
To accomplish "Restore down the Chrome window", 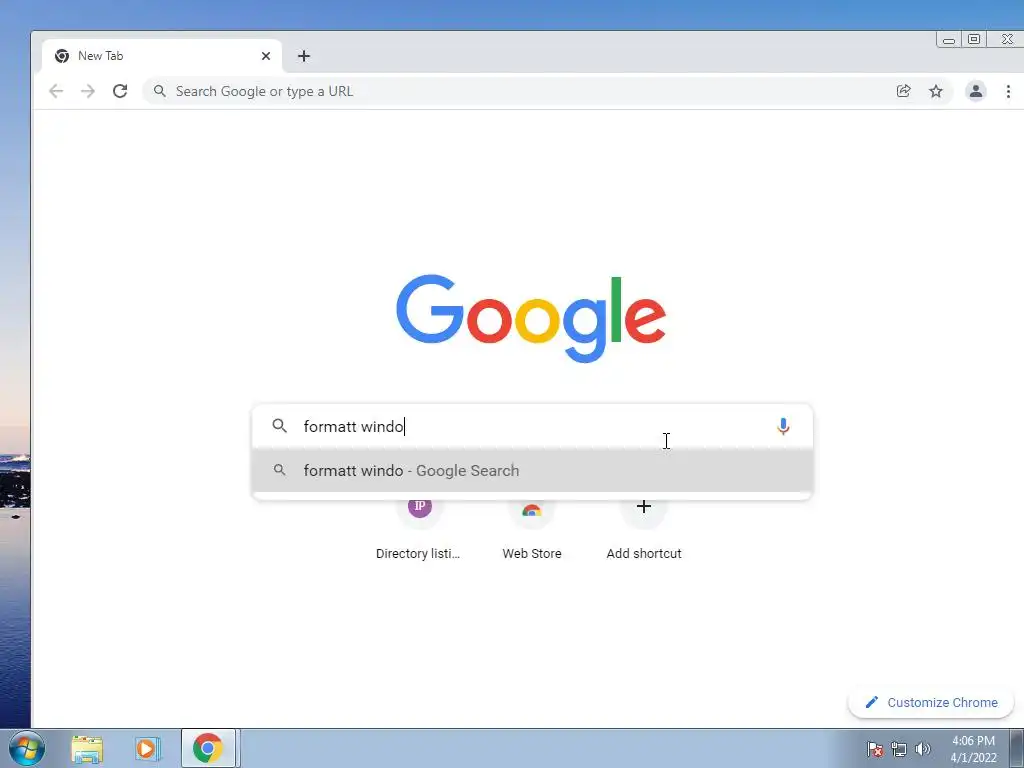I will pos(974,39).
